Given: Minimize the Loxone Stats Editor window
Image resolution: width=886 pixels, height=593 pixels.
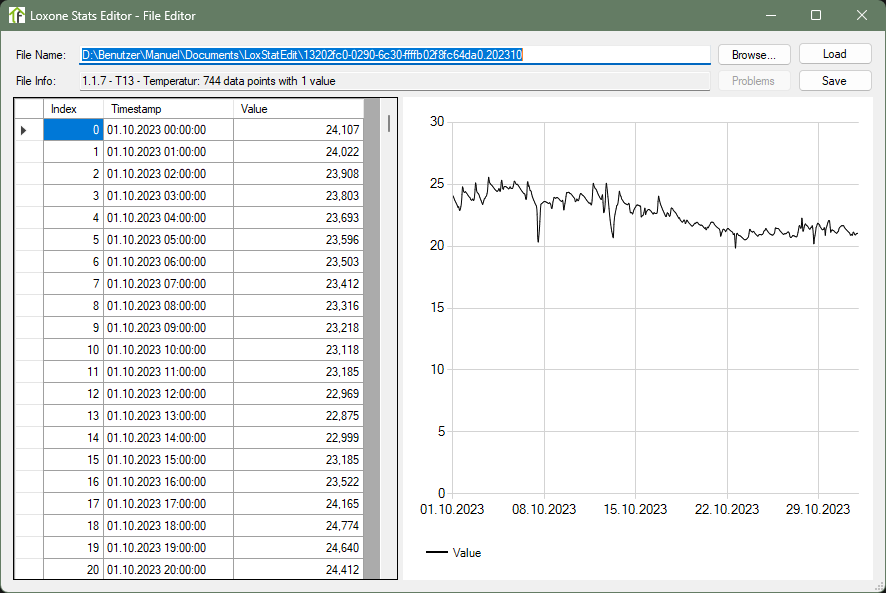Looking at the screenshot, I should (x=771, y=15).
